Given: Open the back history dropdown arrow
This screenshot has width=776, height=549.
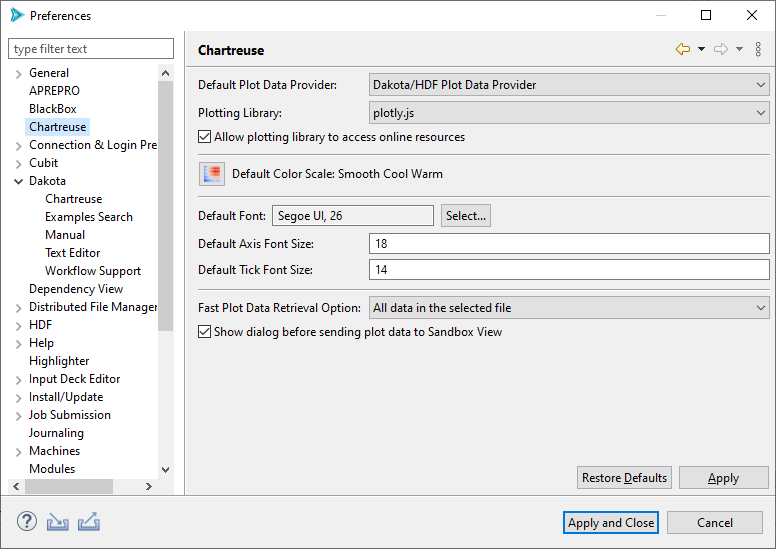Looking at the screenshot, I should pos(701,49).
